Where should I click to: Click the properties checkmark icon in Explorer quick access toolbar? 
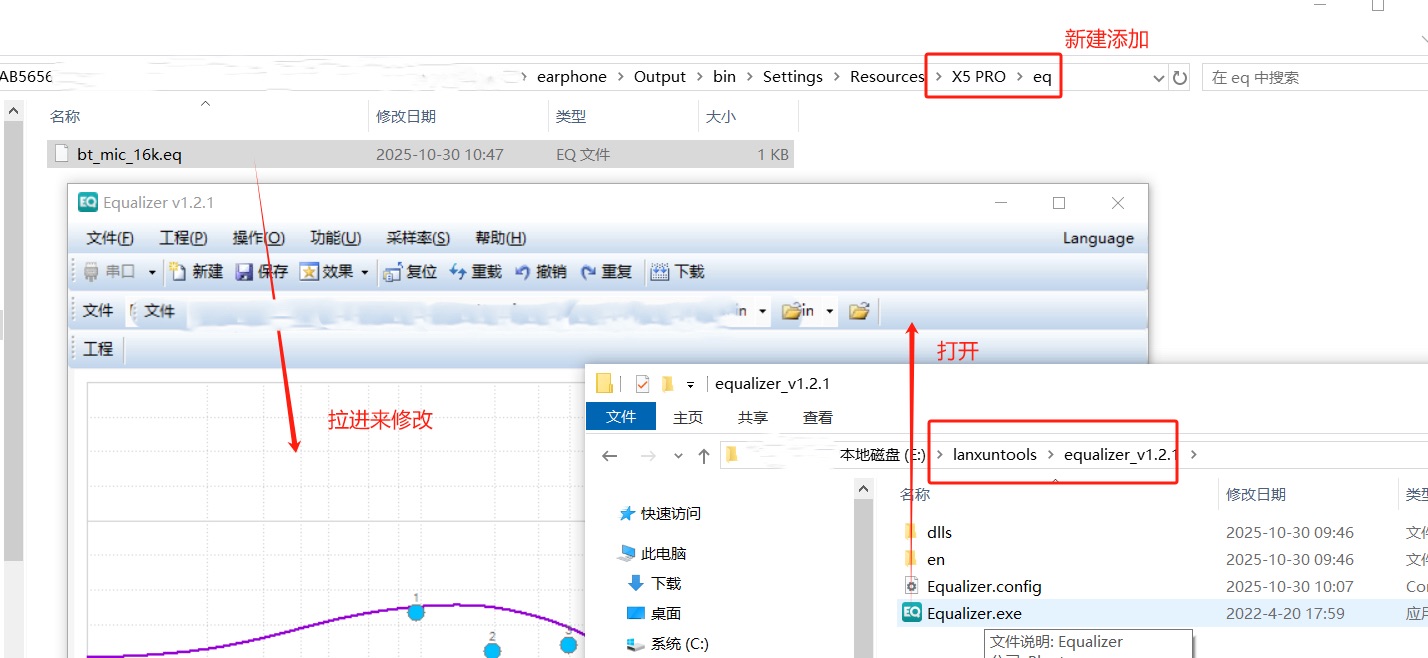(643, 383)
